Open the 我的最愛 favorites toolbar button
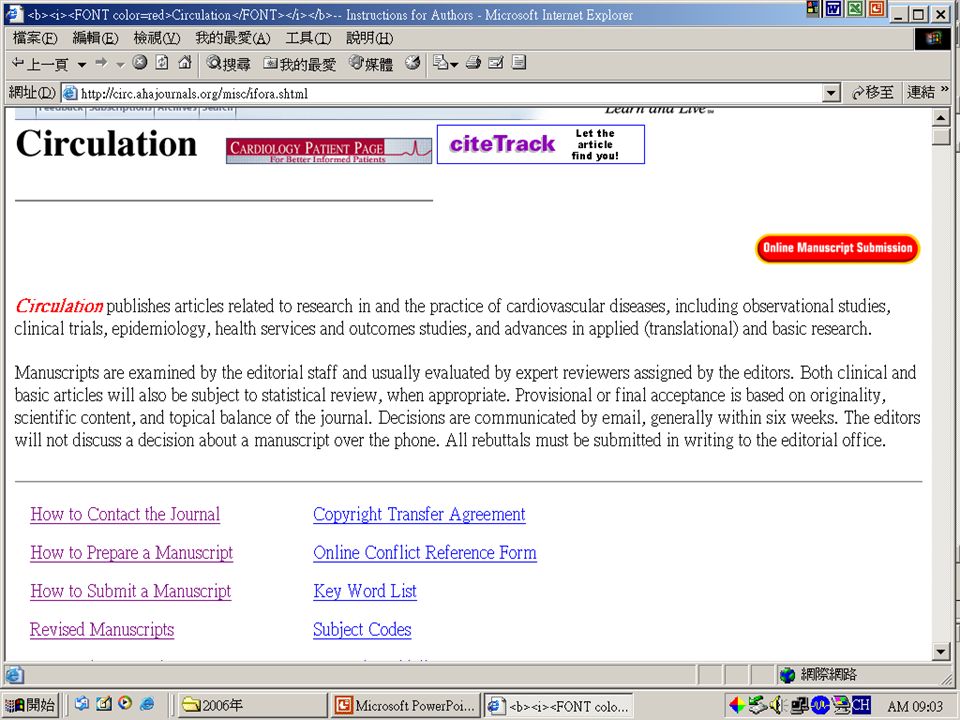 [299, 64]
